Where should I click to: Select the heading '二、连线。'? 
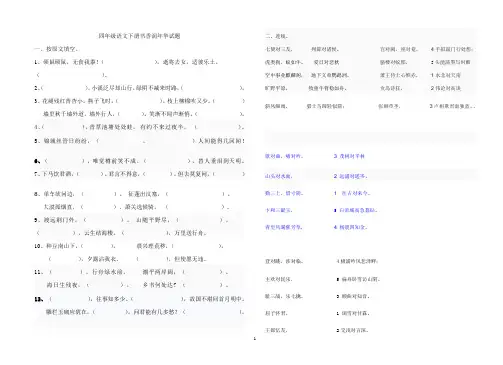(x=277, y=36)
